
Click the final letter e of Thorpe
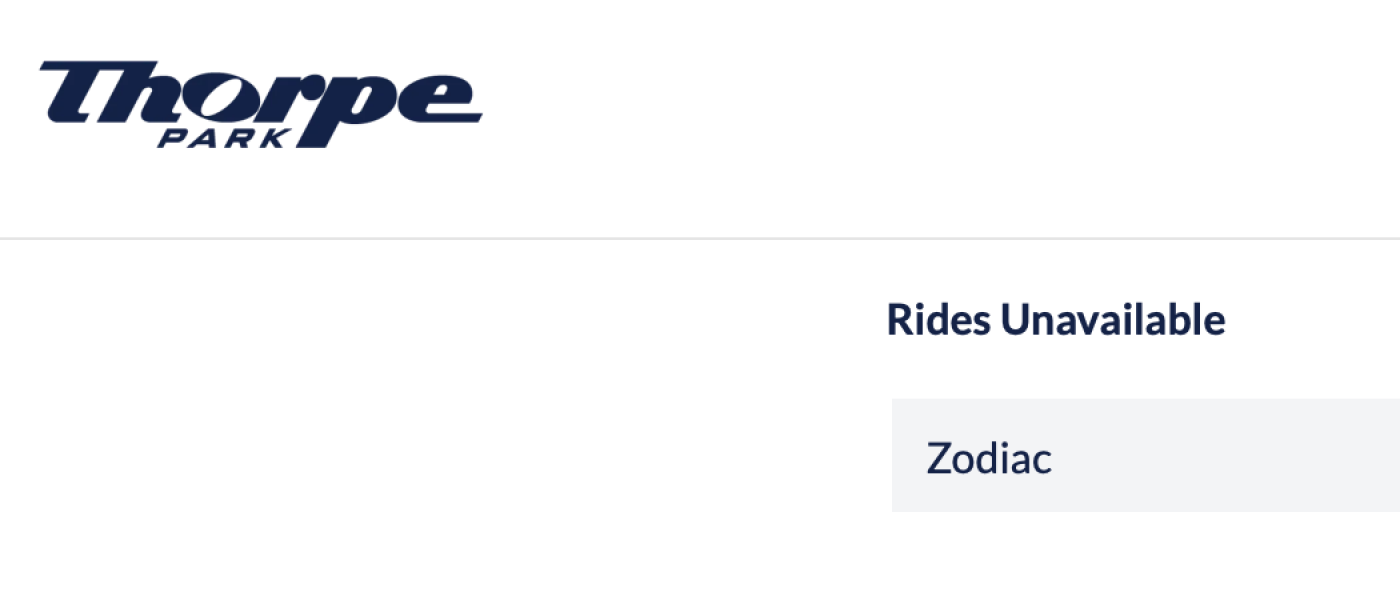pos(438,100)
